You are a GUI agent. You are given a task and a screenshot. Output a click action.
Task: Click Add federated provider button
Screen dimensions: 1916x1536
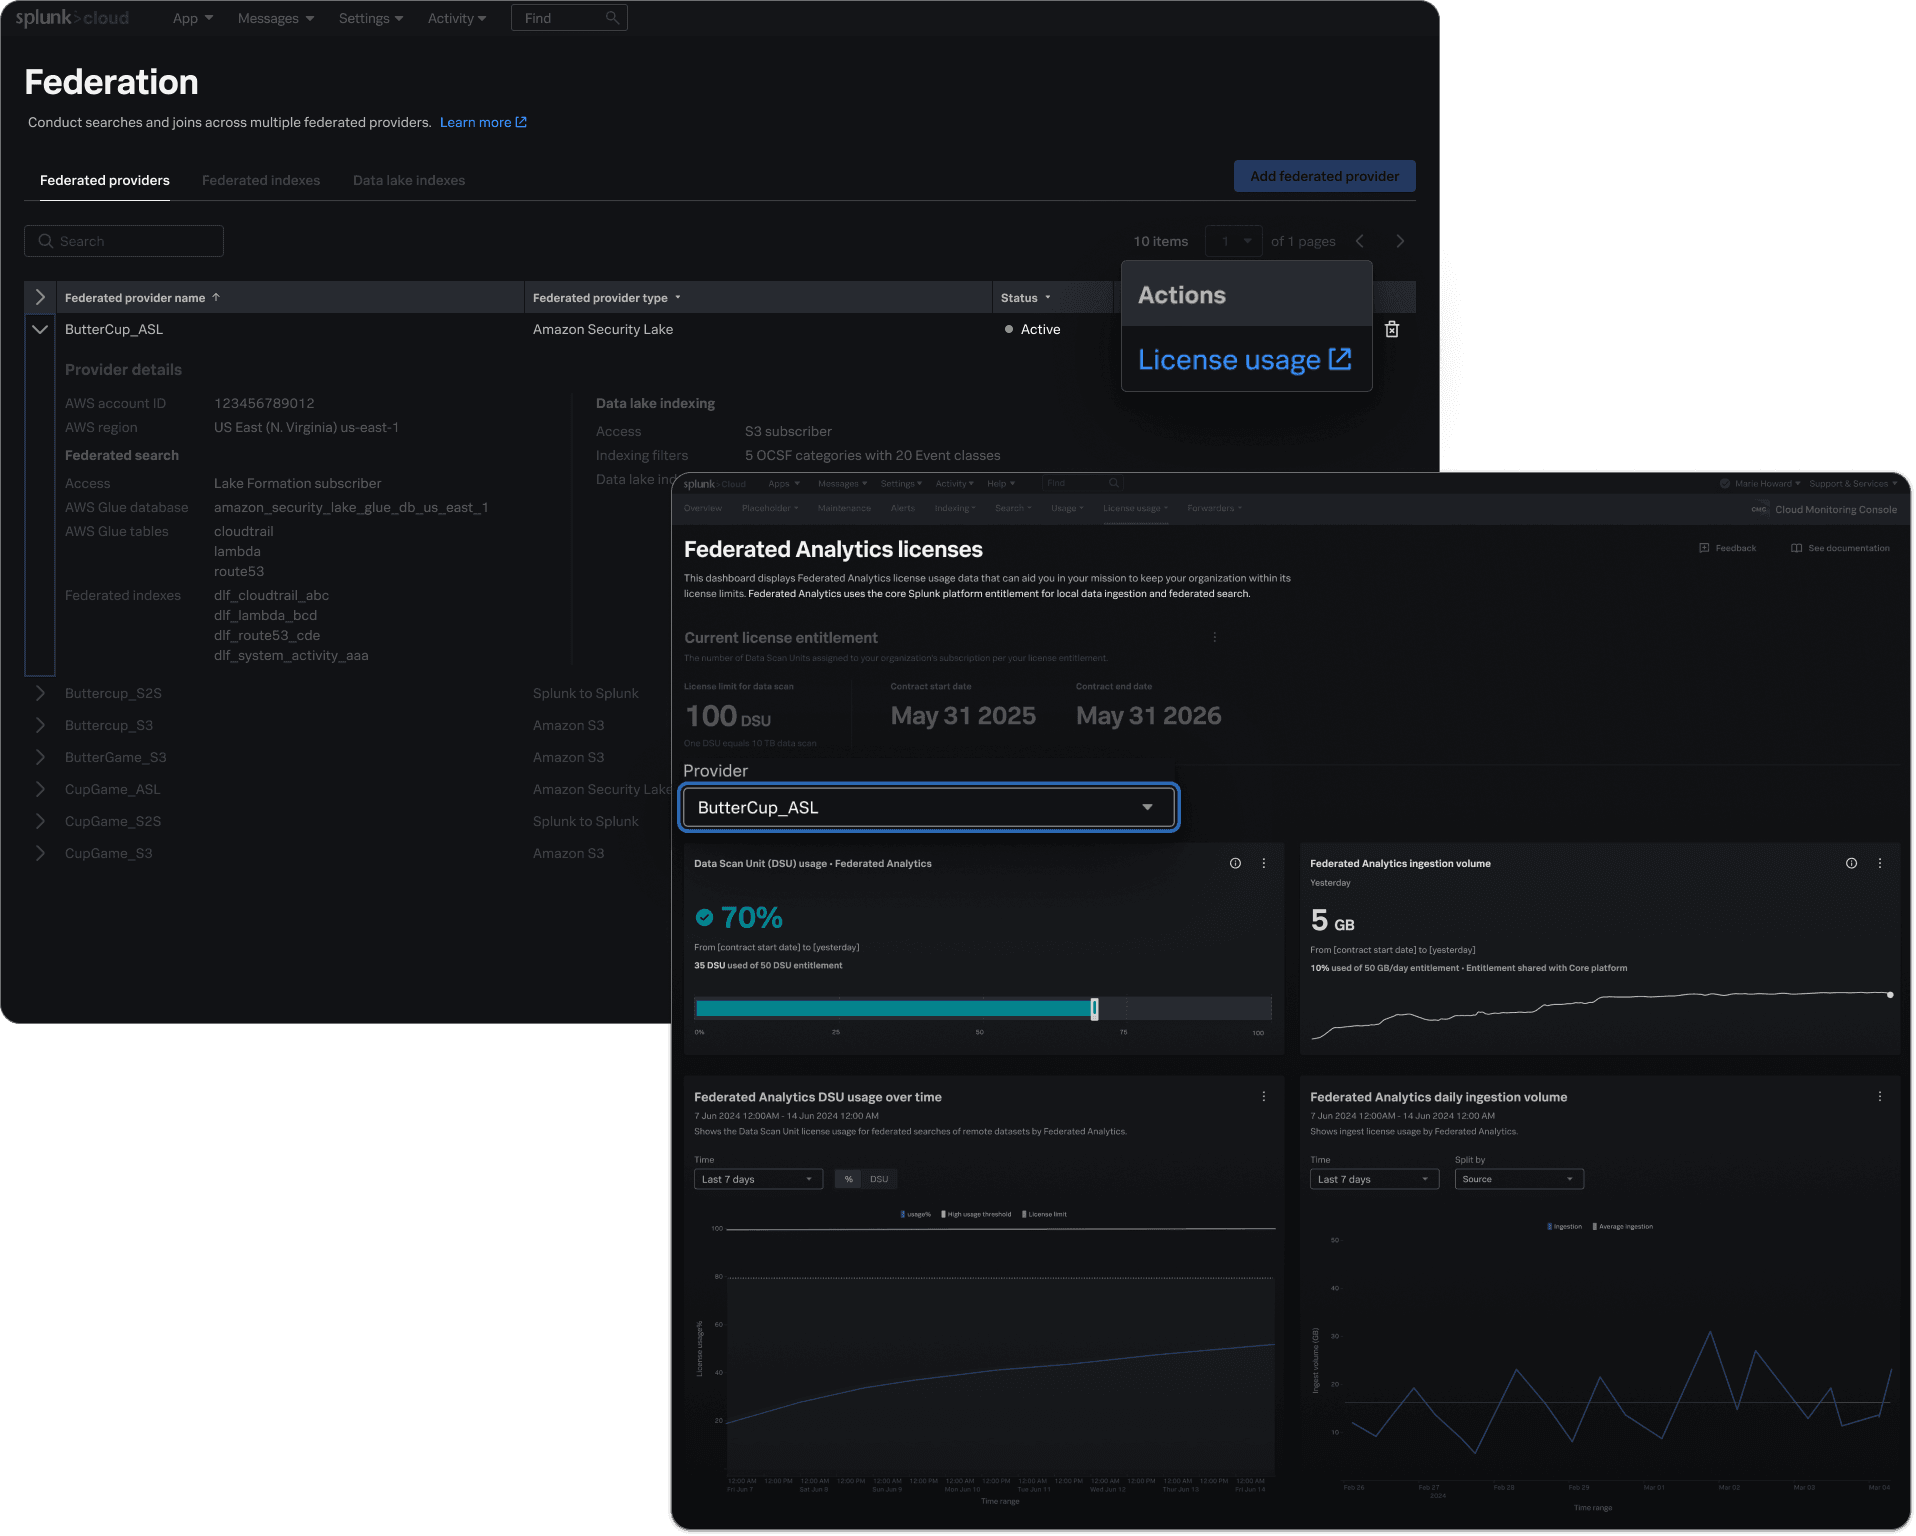tap(1324, 176)
